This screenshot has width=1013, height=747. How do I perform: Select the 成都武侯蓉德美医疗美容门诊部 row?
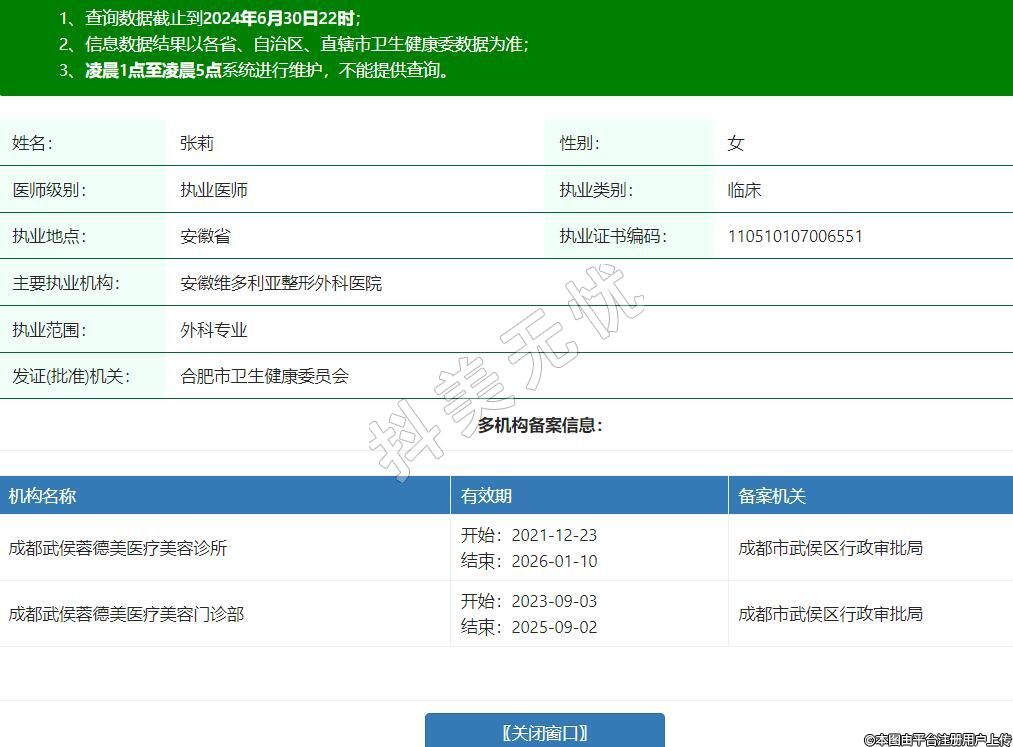(126, 614)
